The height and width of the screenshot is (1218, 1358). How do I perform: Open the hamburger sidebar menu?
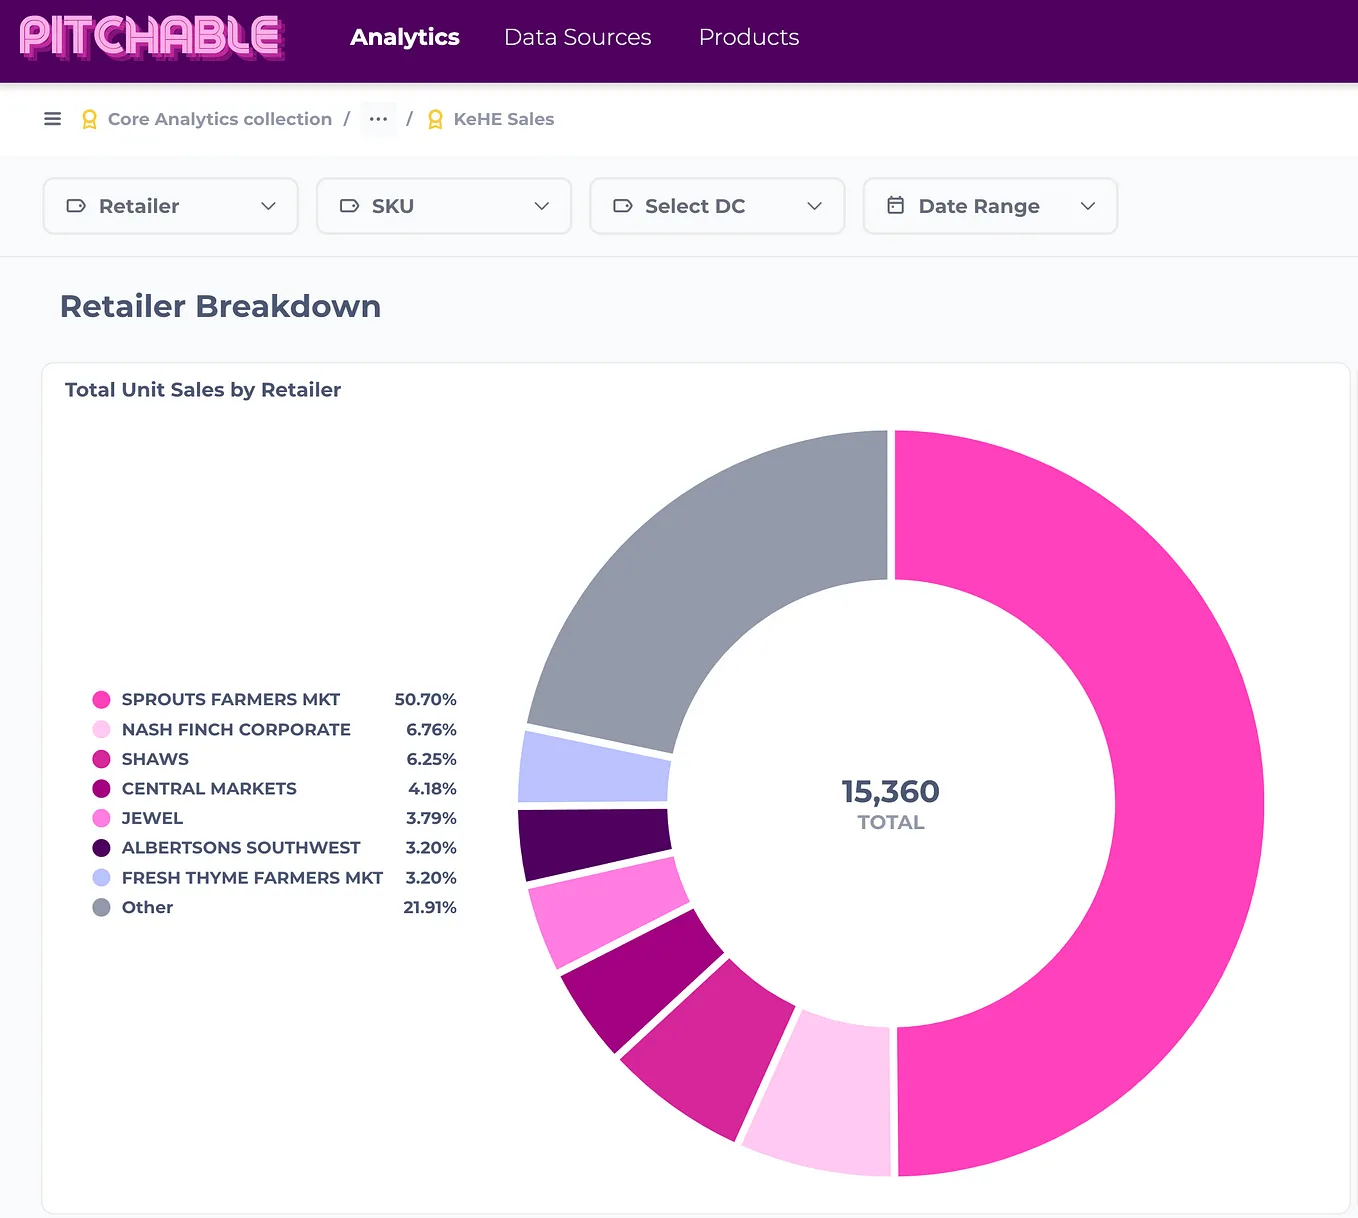click(x=53, y=119)
